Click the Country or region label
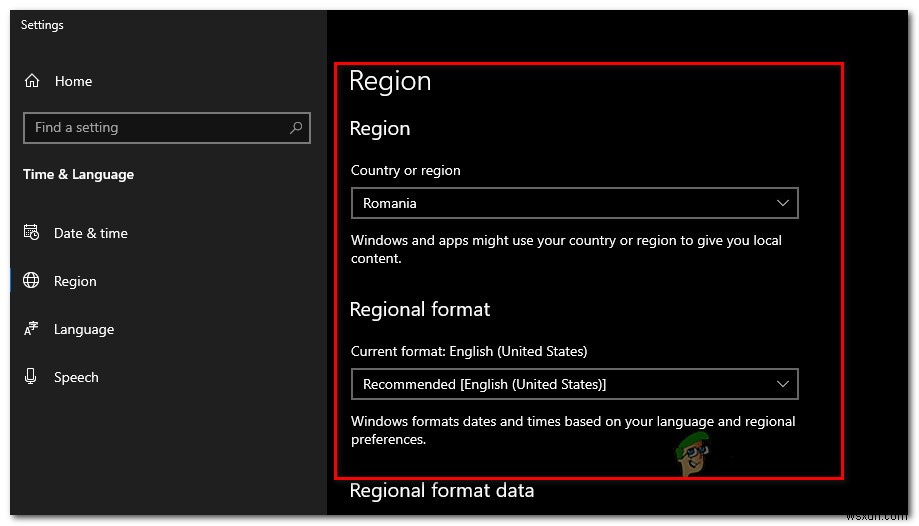 point(406,170)
